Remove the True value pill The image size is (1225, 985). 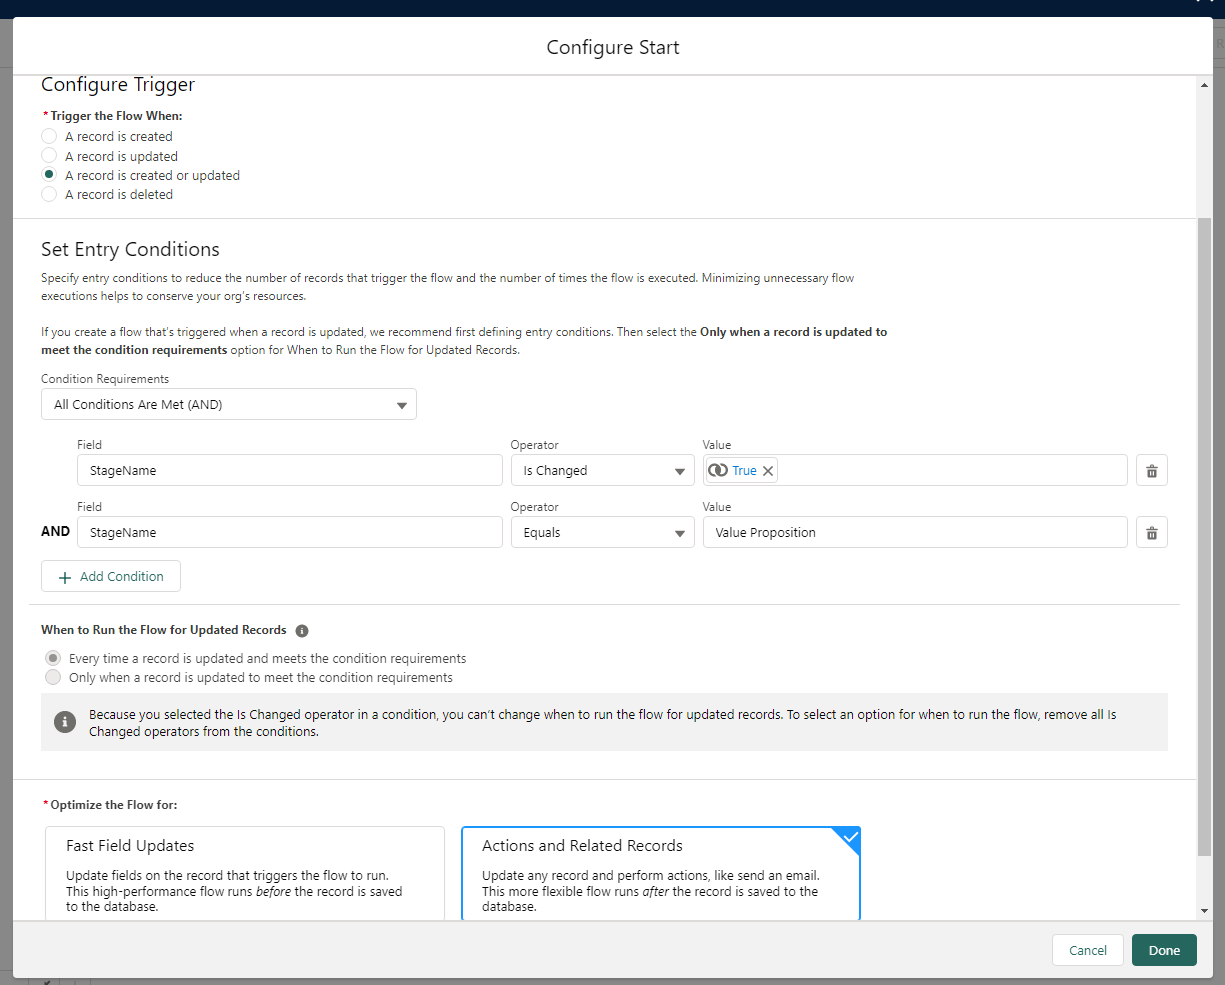[x=768, y=471]
